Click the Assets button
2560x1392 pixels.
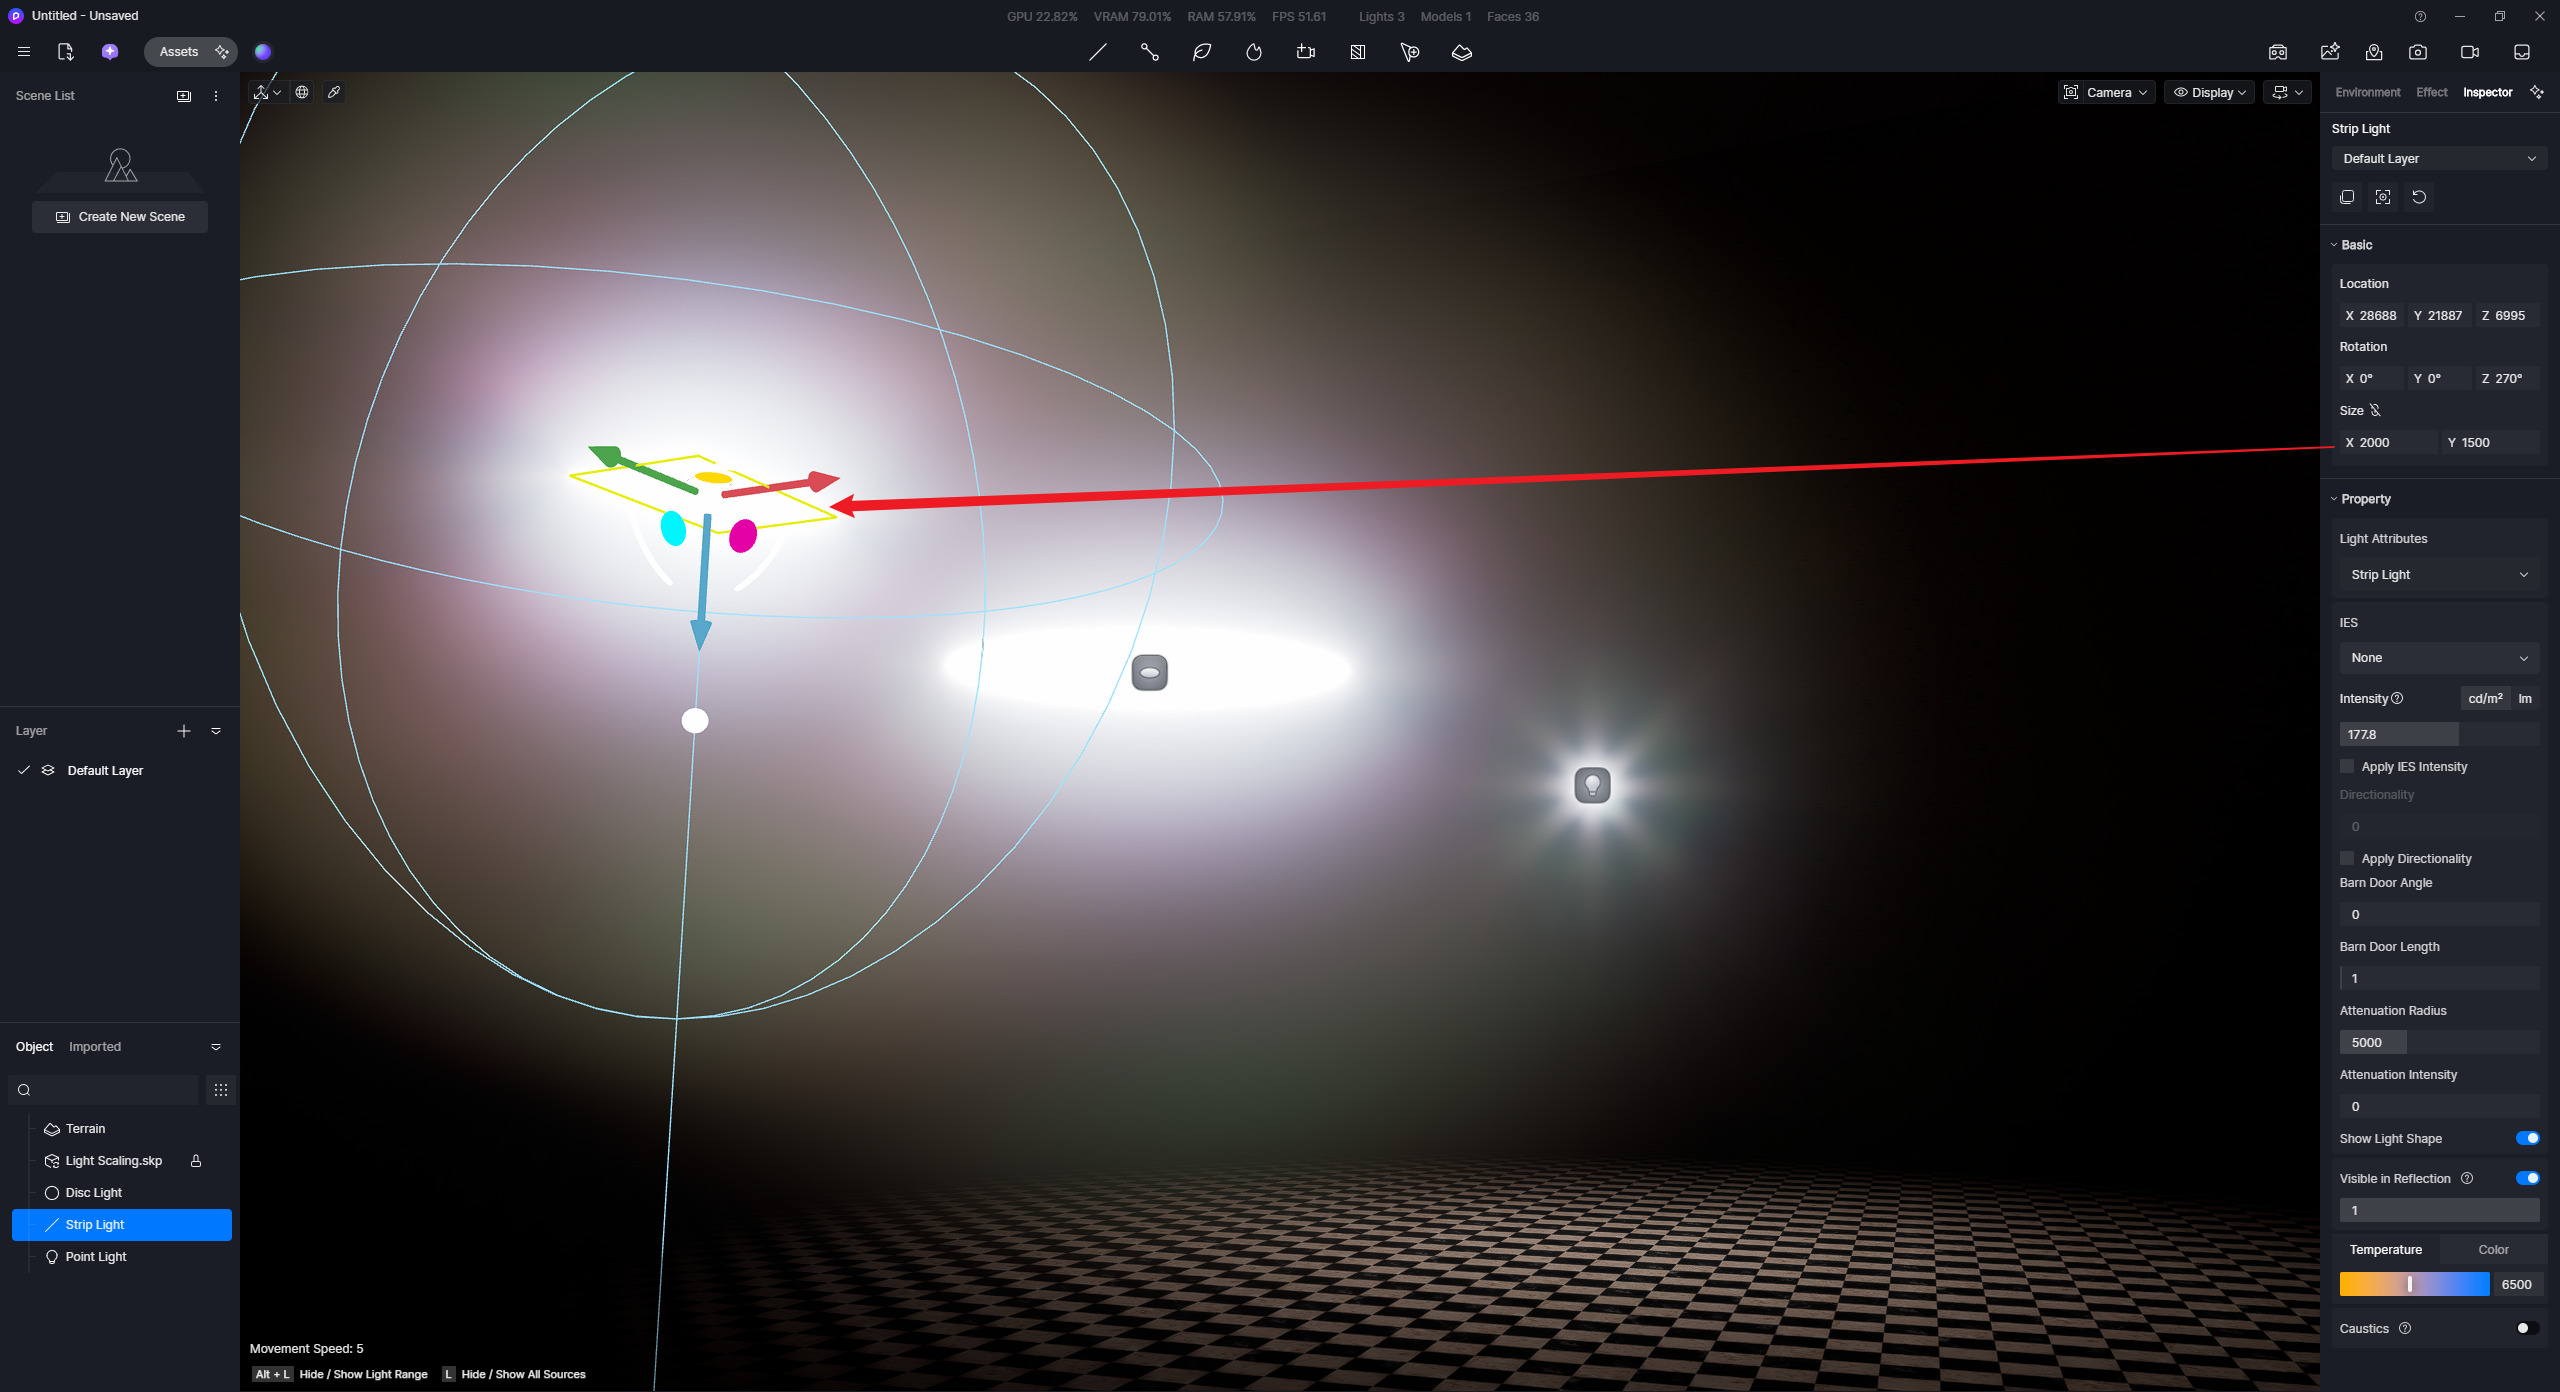[x=179, y=52]
